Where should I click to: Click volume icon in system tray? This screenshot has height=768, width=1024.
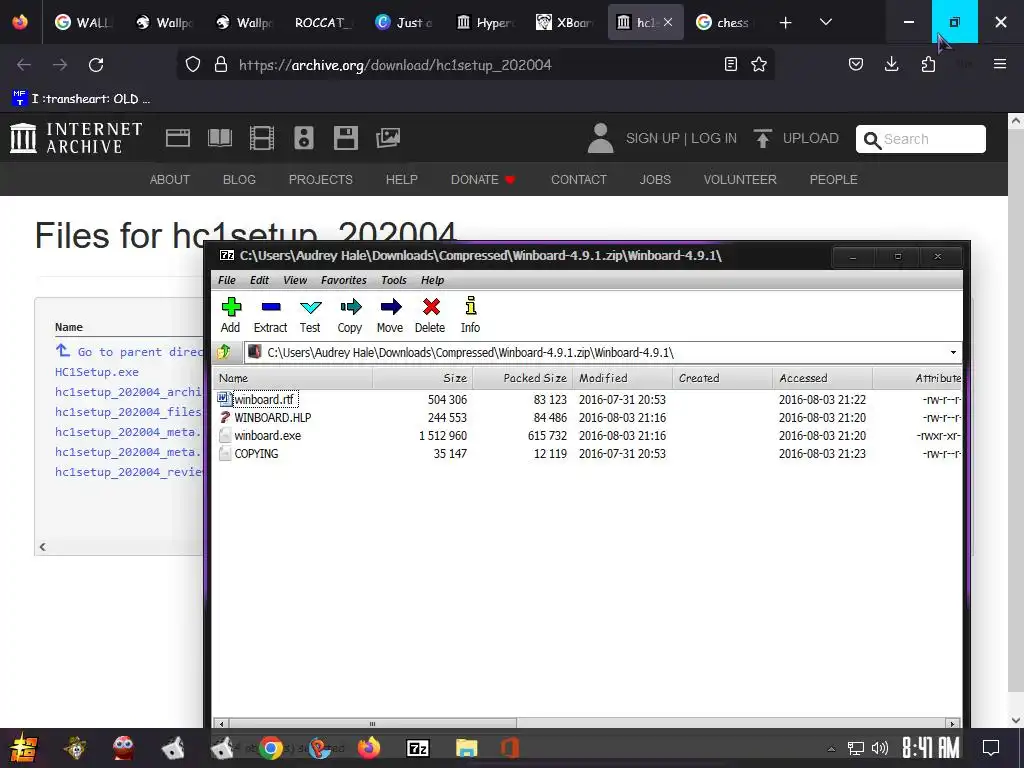(x=880, y=748)
